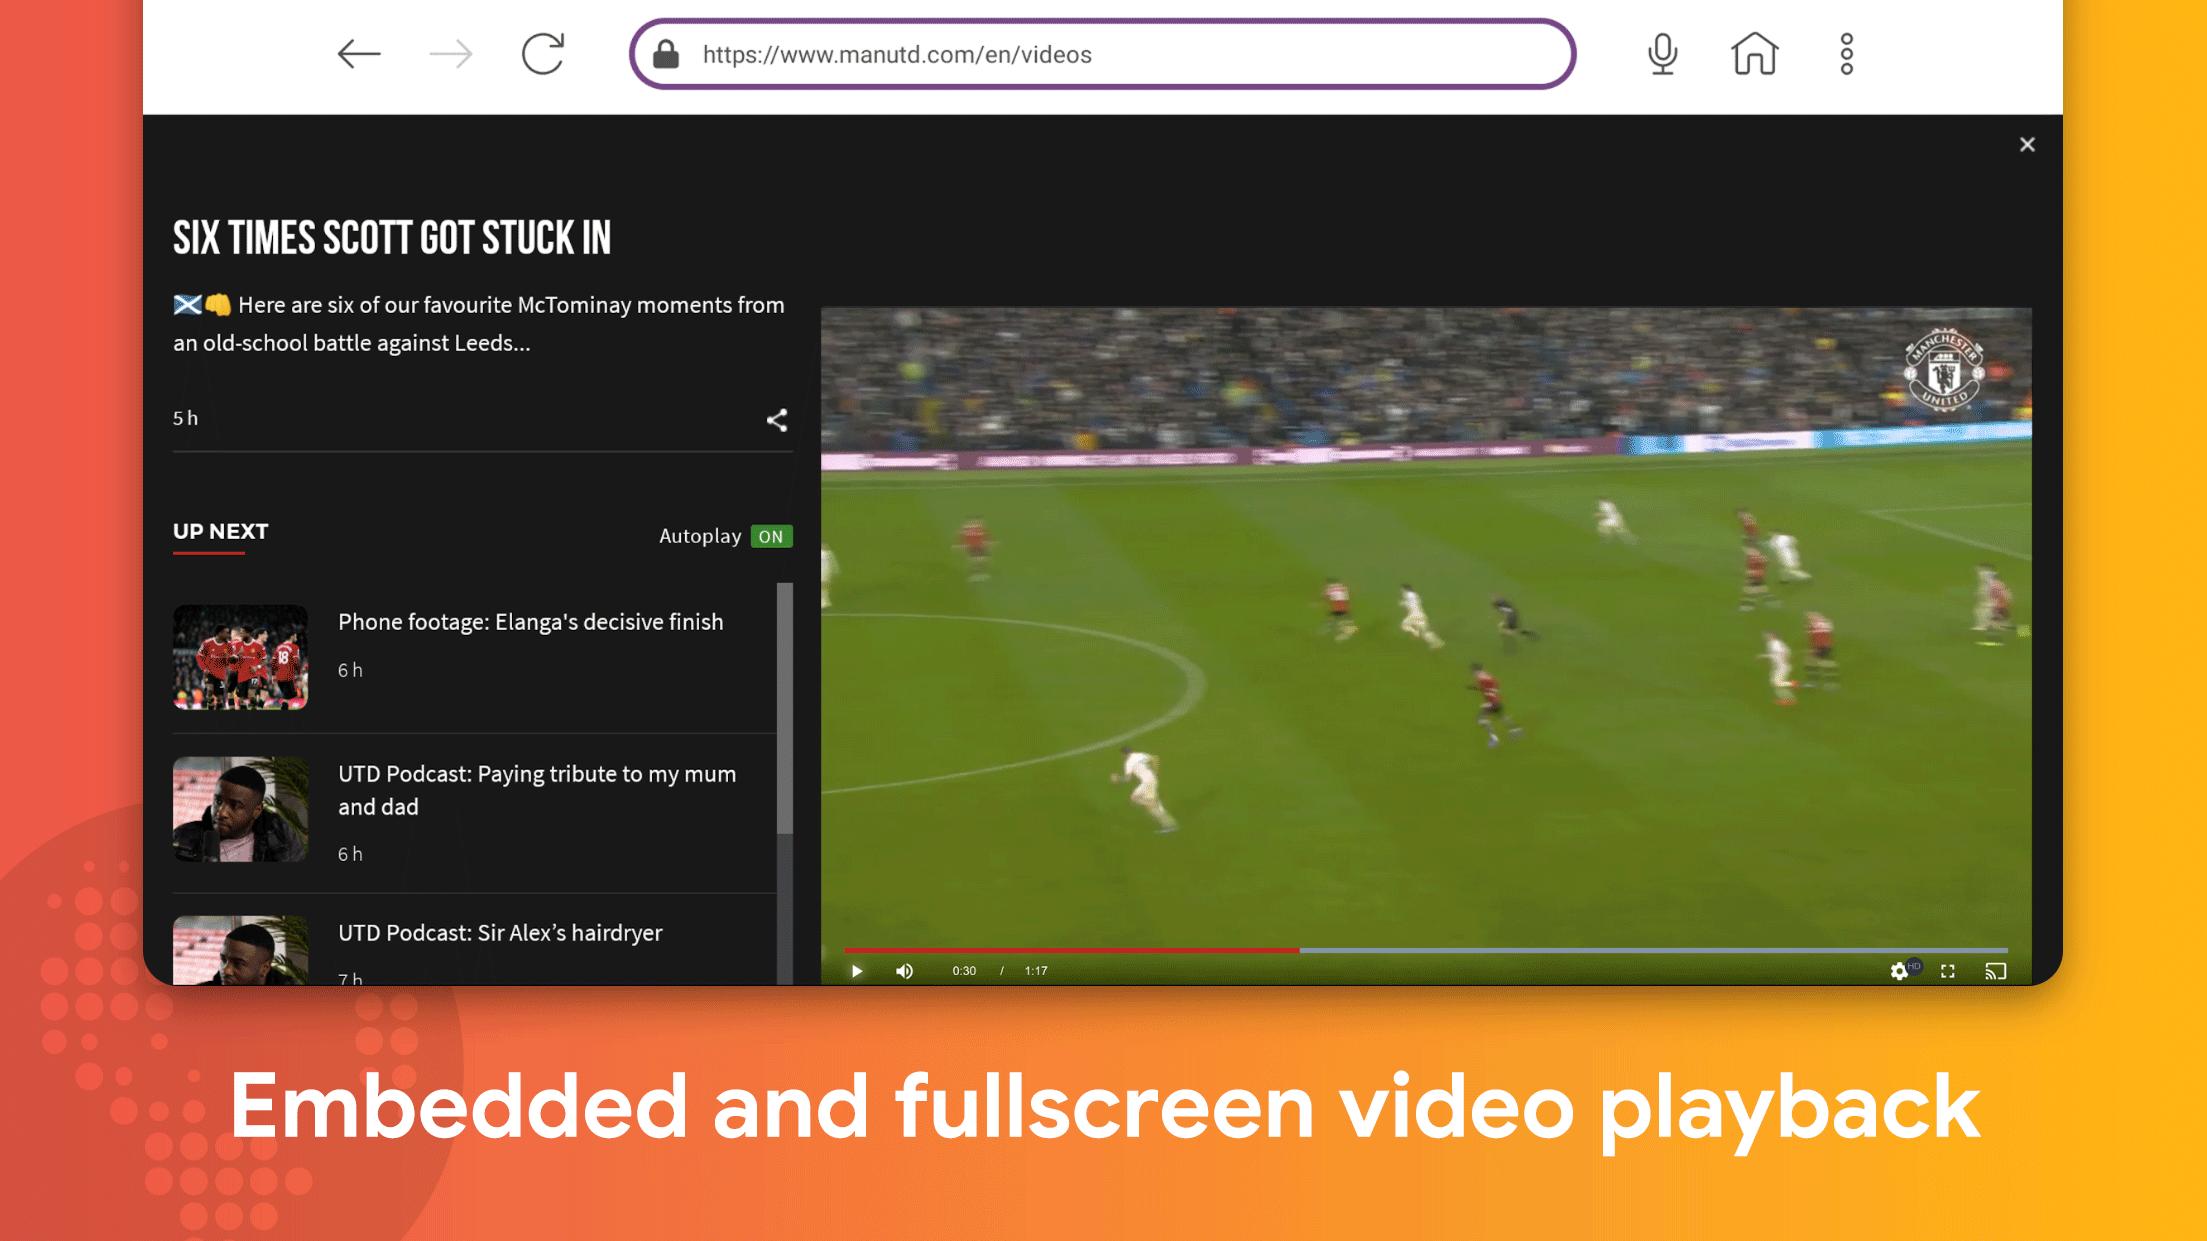2207x1241 pixels.
Task: Click the '0:30' elapsed time readout
Action: click(x=964, y=971)
